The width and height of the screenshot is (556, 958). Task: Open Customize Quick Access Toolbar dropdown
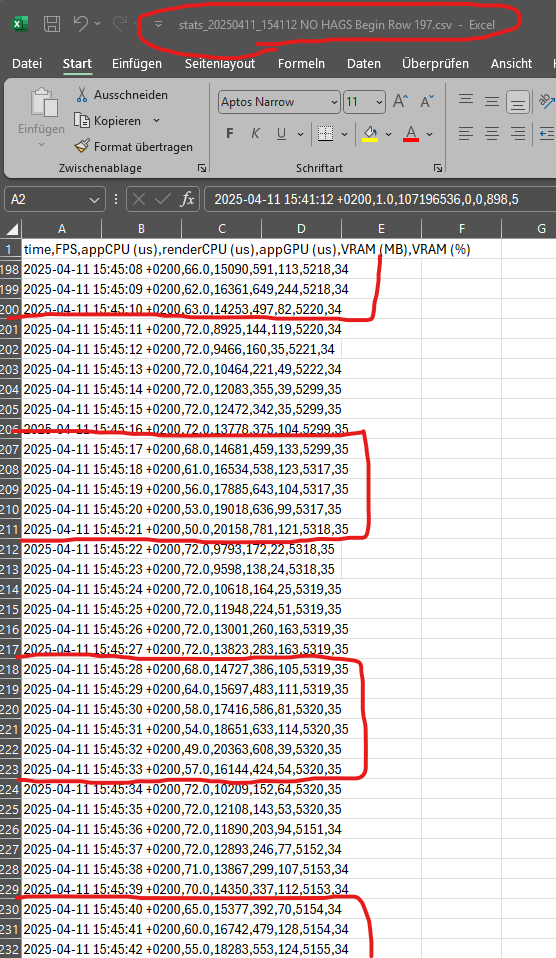point(158,24)
